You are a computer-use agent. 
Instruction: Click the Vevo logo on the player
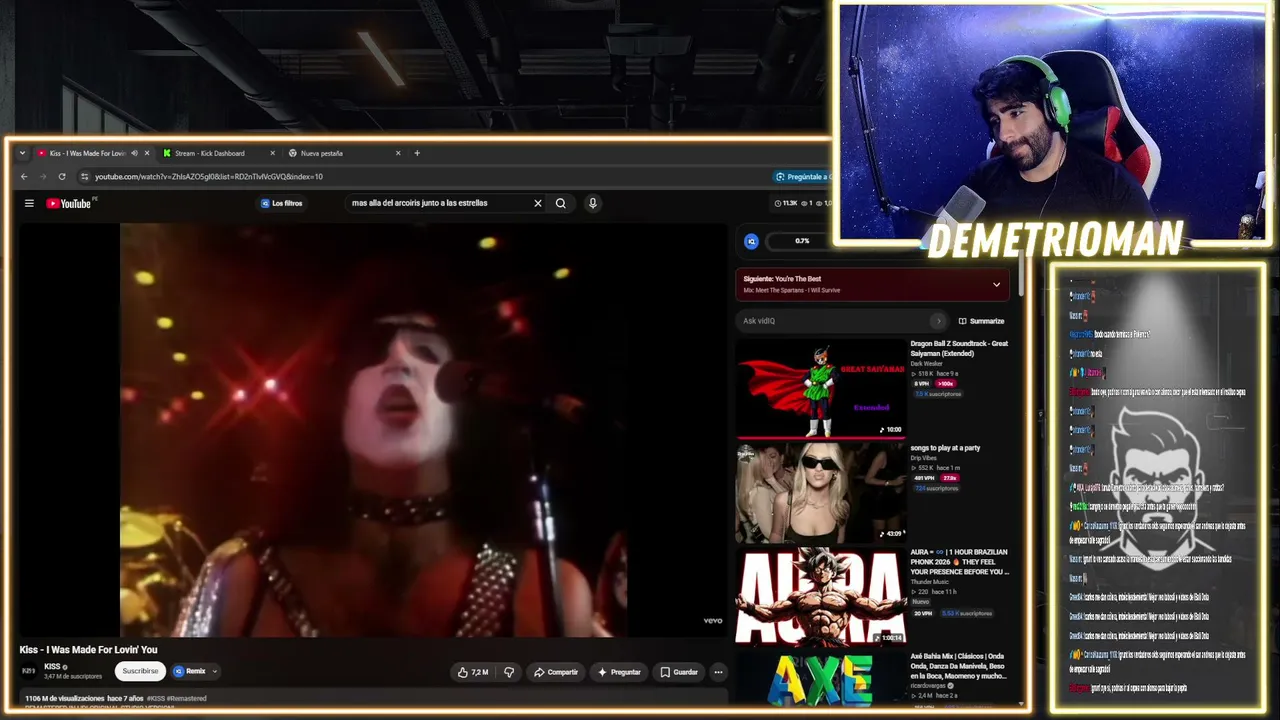point(713,621)
